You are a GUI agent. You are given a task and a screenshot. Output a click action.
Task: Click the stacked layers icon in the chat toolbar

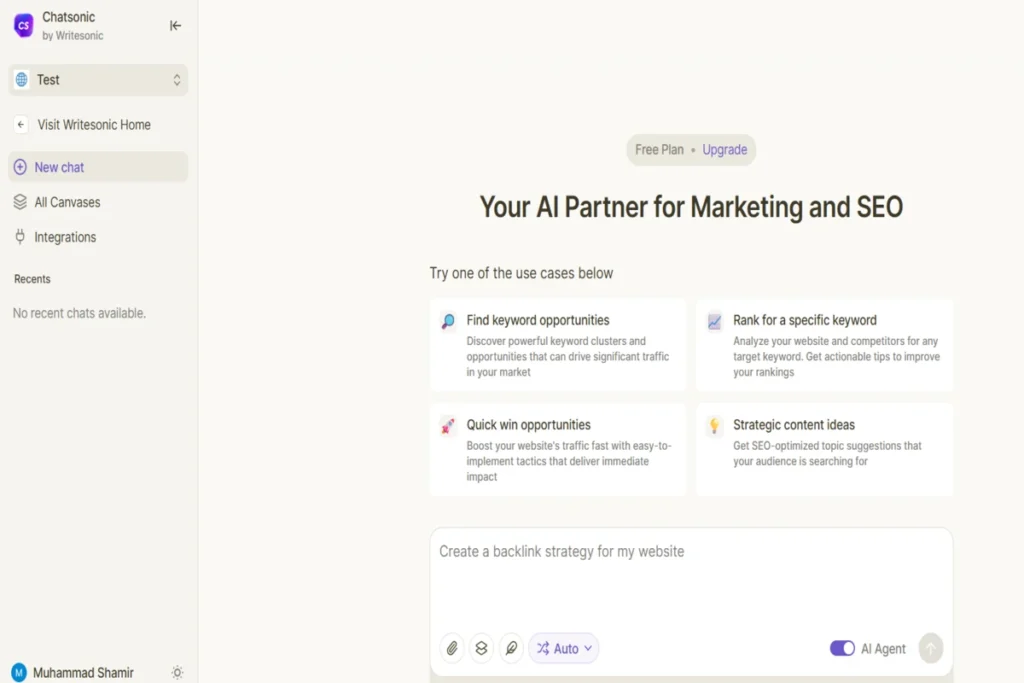pos(481,648)
